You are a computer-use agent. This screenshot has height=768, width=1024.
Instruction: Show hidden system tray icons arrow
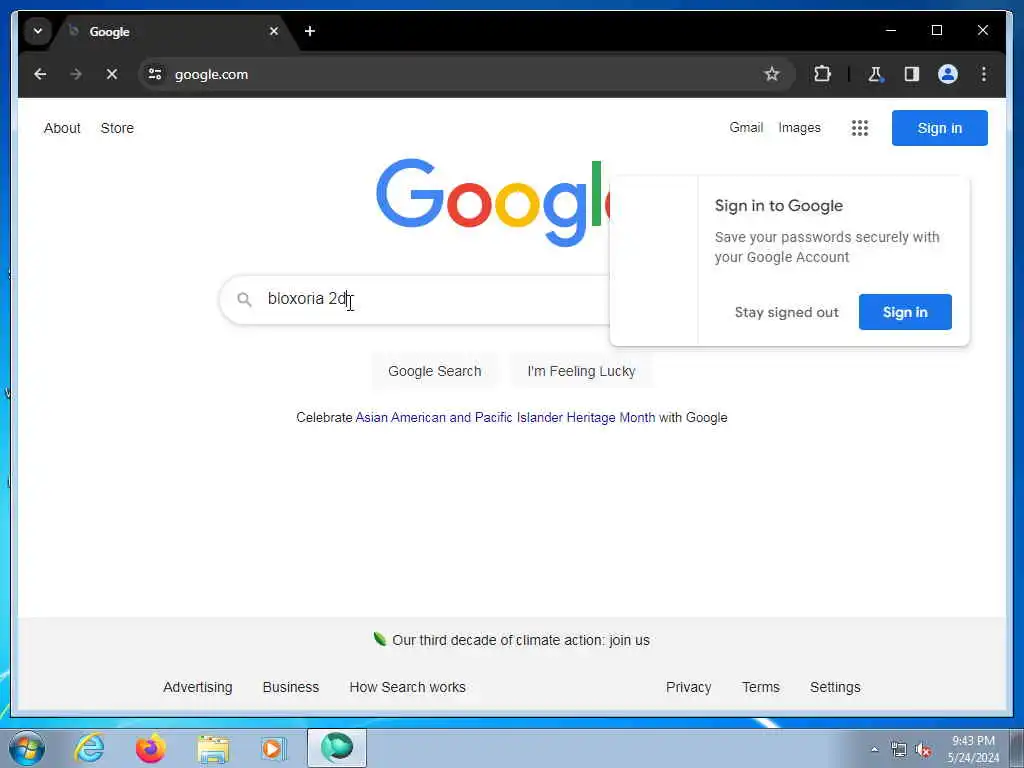pyautogui.click(x=874, y=750)
